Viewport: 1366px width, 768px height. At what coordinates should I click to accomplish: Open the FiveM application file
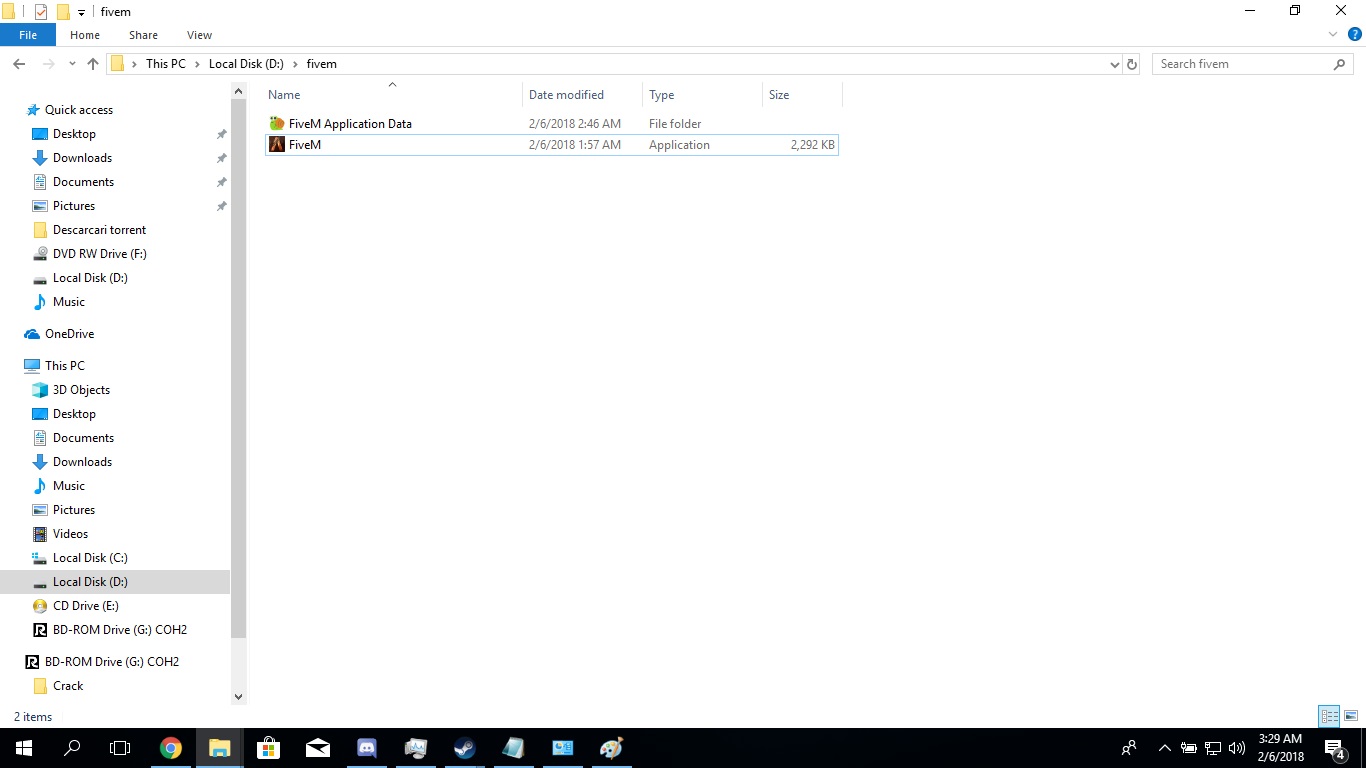click(x=551, y=145)
